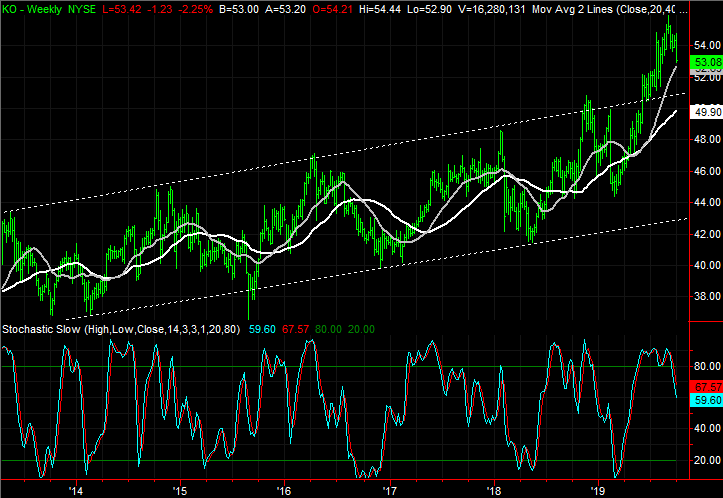Click the red 67.57 stochastic value in header
Image resolution: width=723 pixels, height=498 pixels.
point(296,329)
